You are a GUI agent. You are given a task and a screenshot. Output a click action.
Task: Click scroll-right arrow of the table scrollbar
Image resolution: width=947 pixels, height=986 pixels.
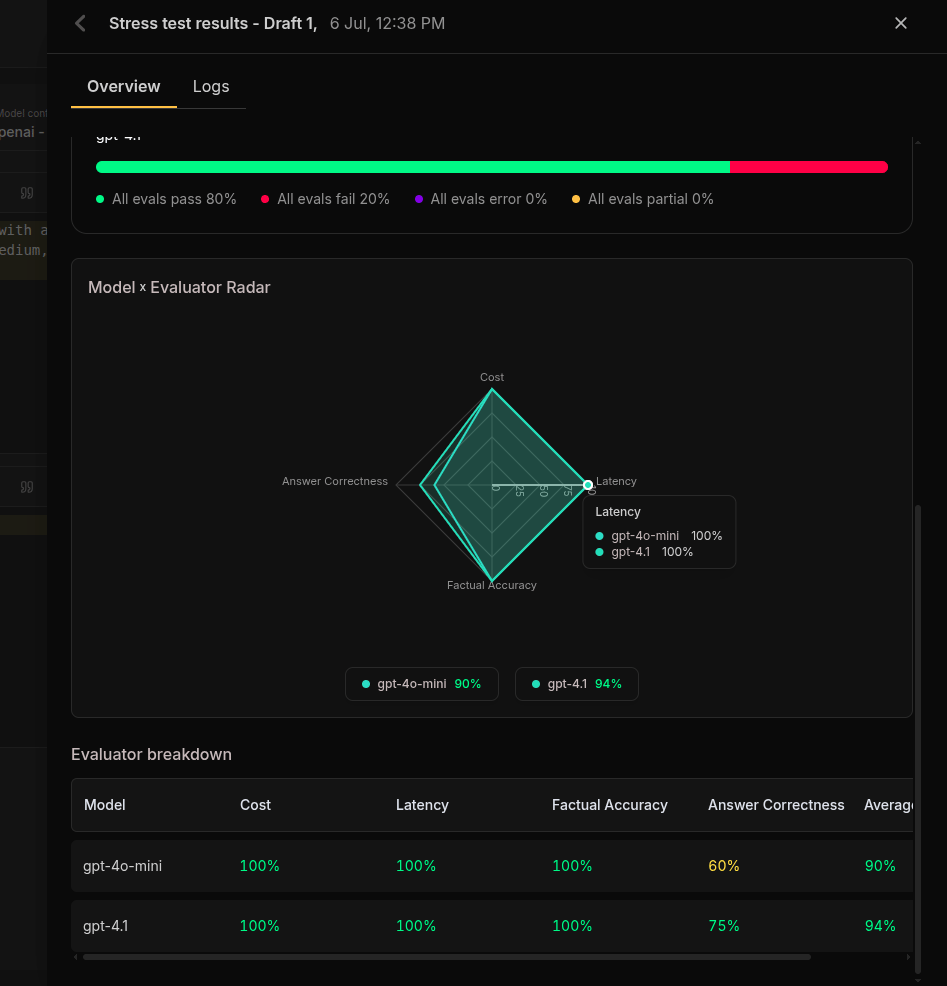[908, 957]
